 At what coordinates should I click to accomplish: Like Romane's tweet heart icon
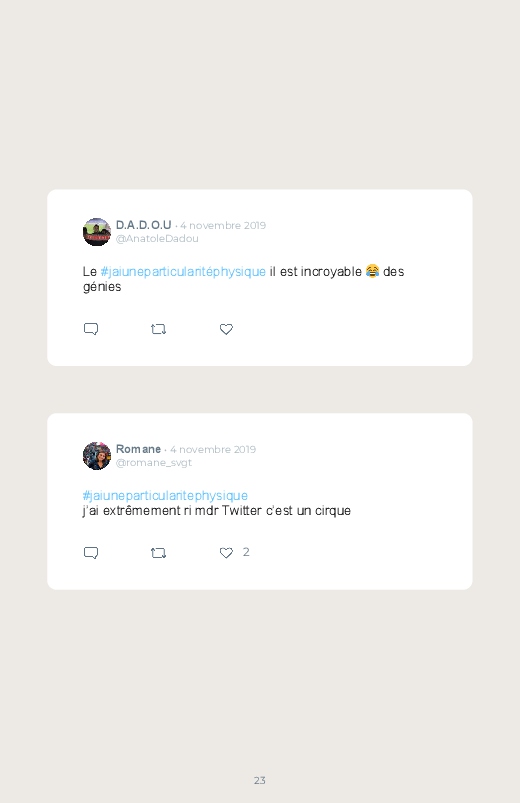pyautogui.click(x=226, y=553)
